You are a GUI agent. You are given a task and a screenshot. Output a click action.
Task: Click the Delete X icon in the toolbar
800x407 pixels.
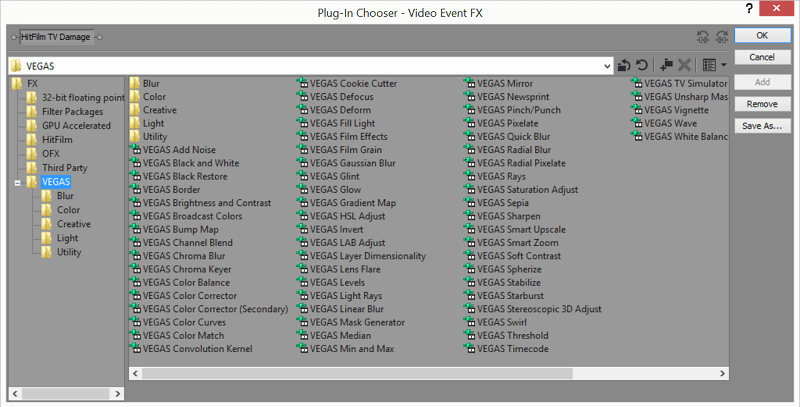(x=684, y=65)
